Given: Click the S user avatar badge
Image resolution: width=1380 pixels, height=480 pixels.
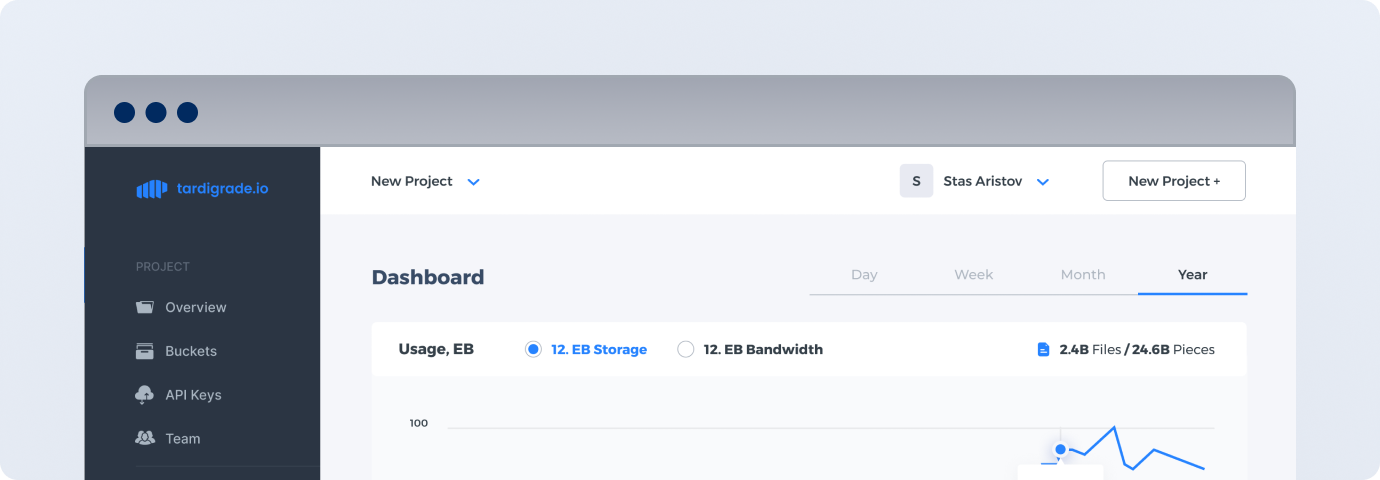Looking at the screenshot, I should (916, 181).
